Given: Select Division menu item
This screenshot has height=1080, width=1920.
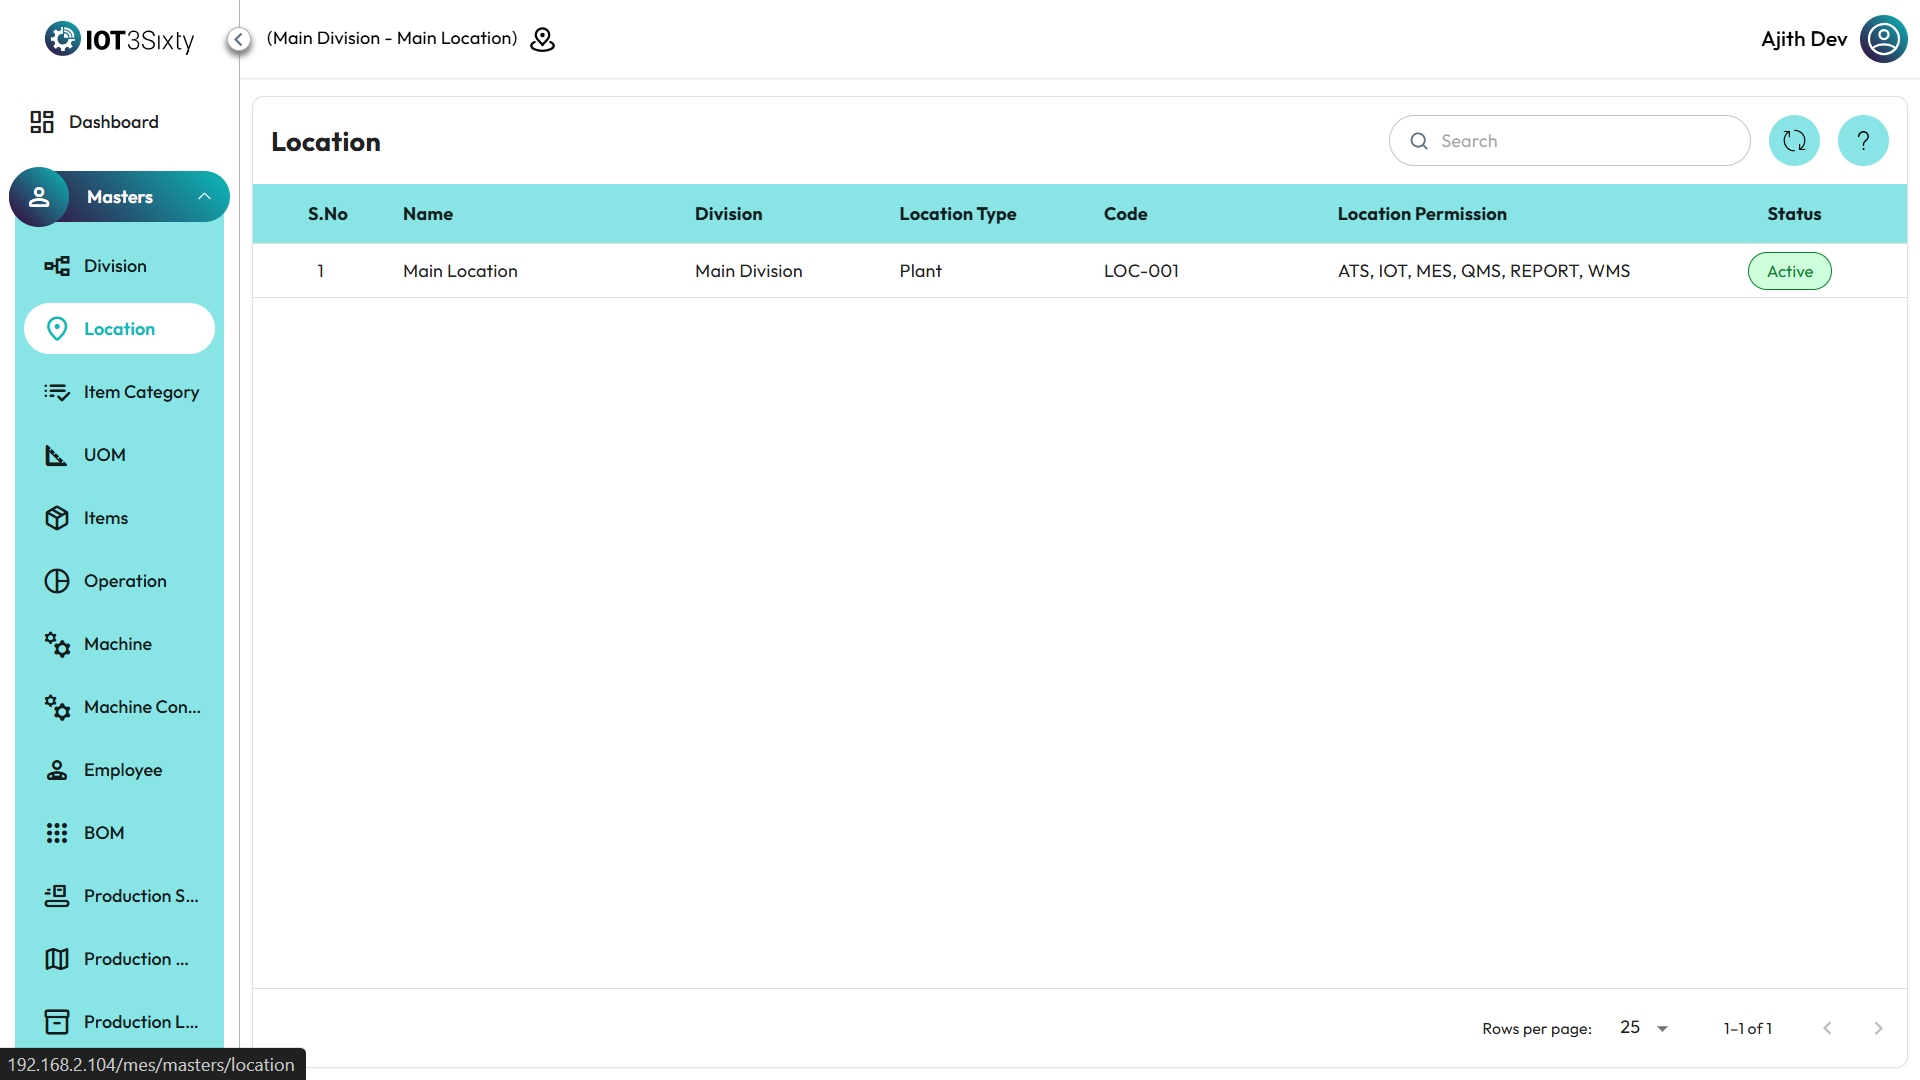Looking at the screenshot, I should (115, 266).
